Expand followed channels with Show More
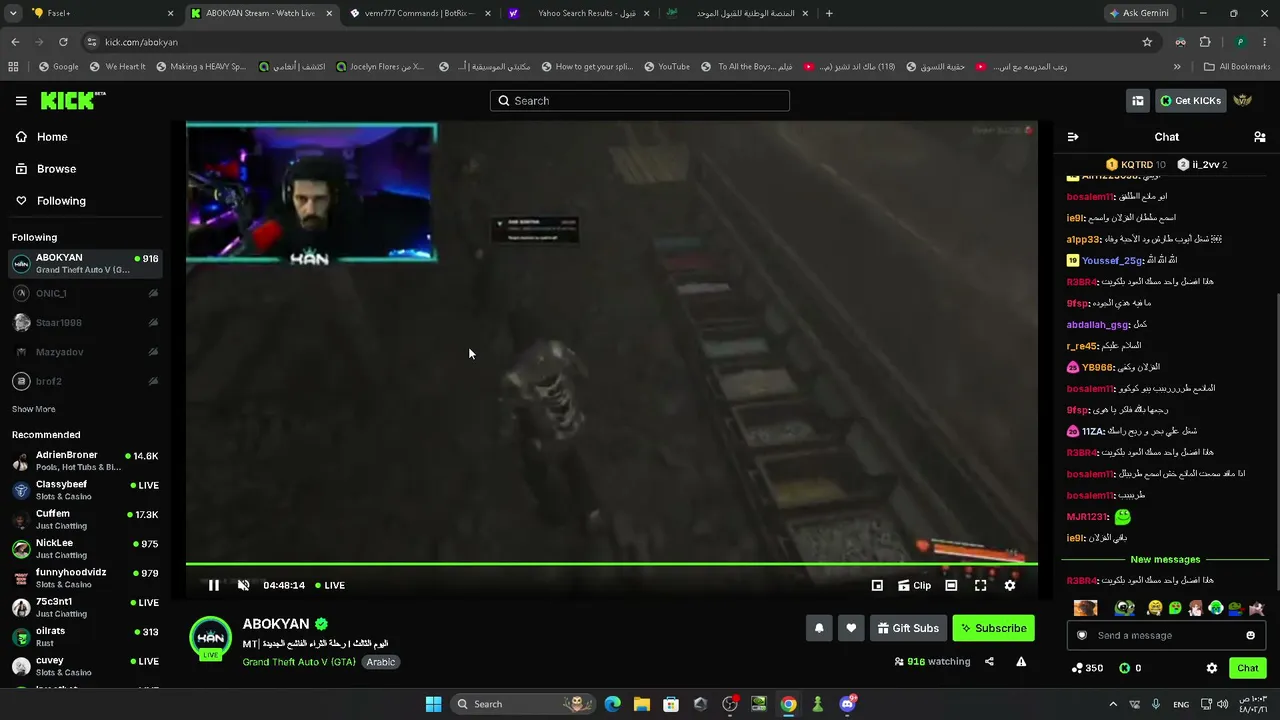Screen dimensions: 1280x720 34,409
